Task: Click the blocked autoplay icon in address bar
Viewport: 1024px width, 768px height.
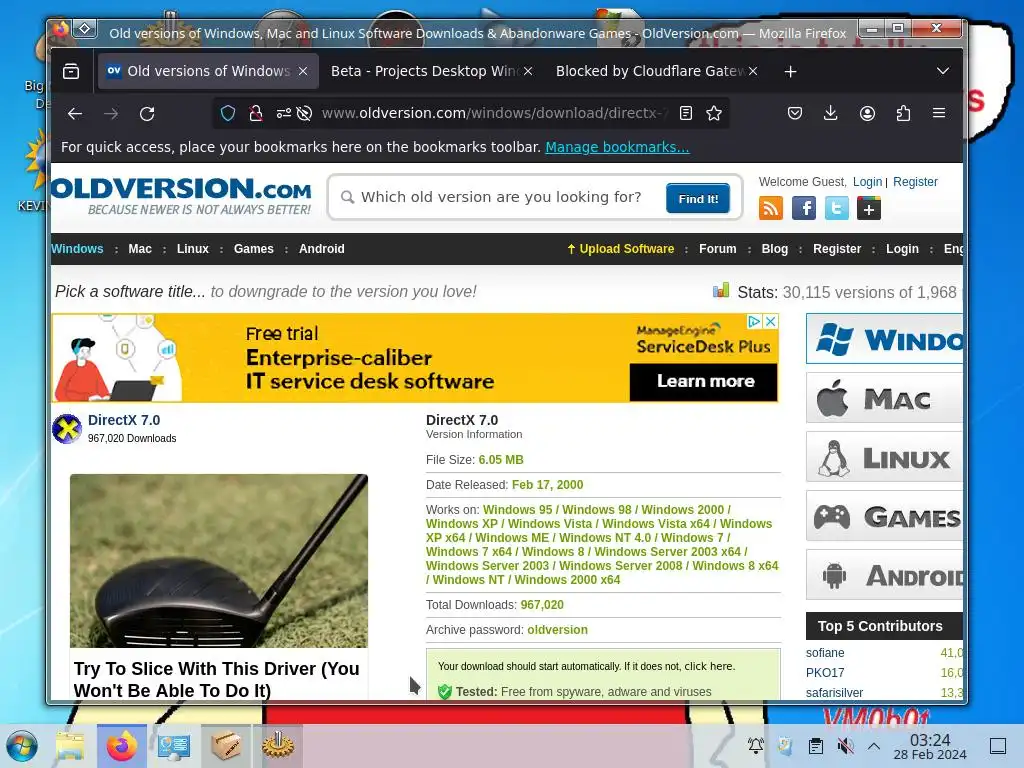Action: (304, 114)
